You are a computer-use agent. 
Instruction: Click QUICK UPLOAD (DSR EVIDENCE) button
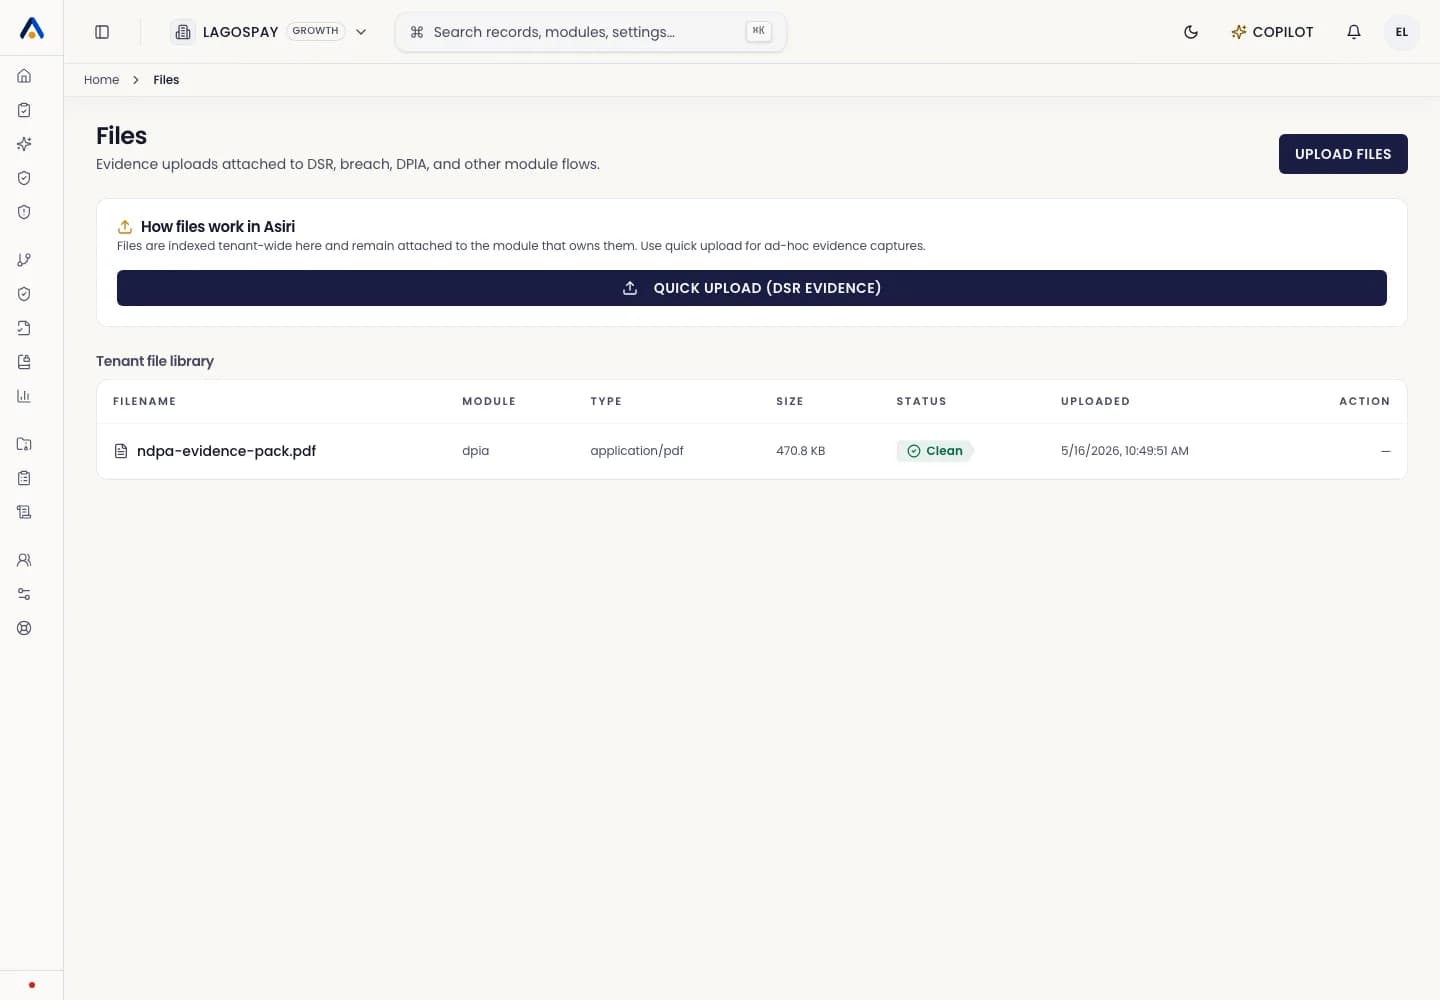[752, 288]
